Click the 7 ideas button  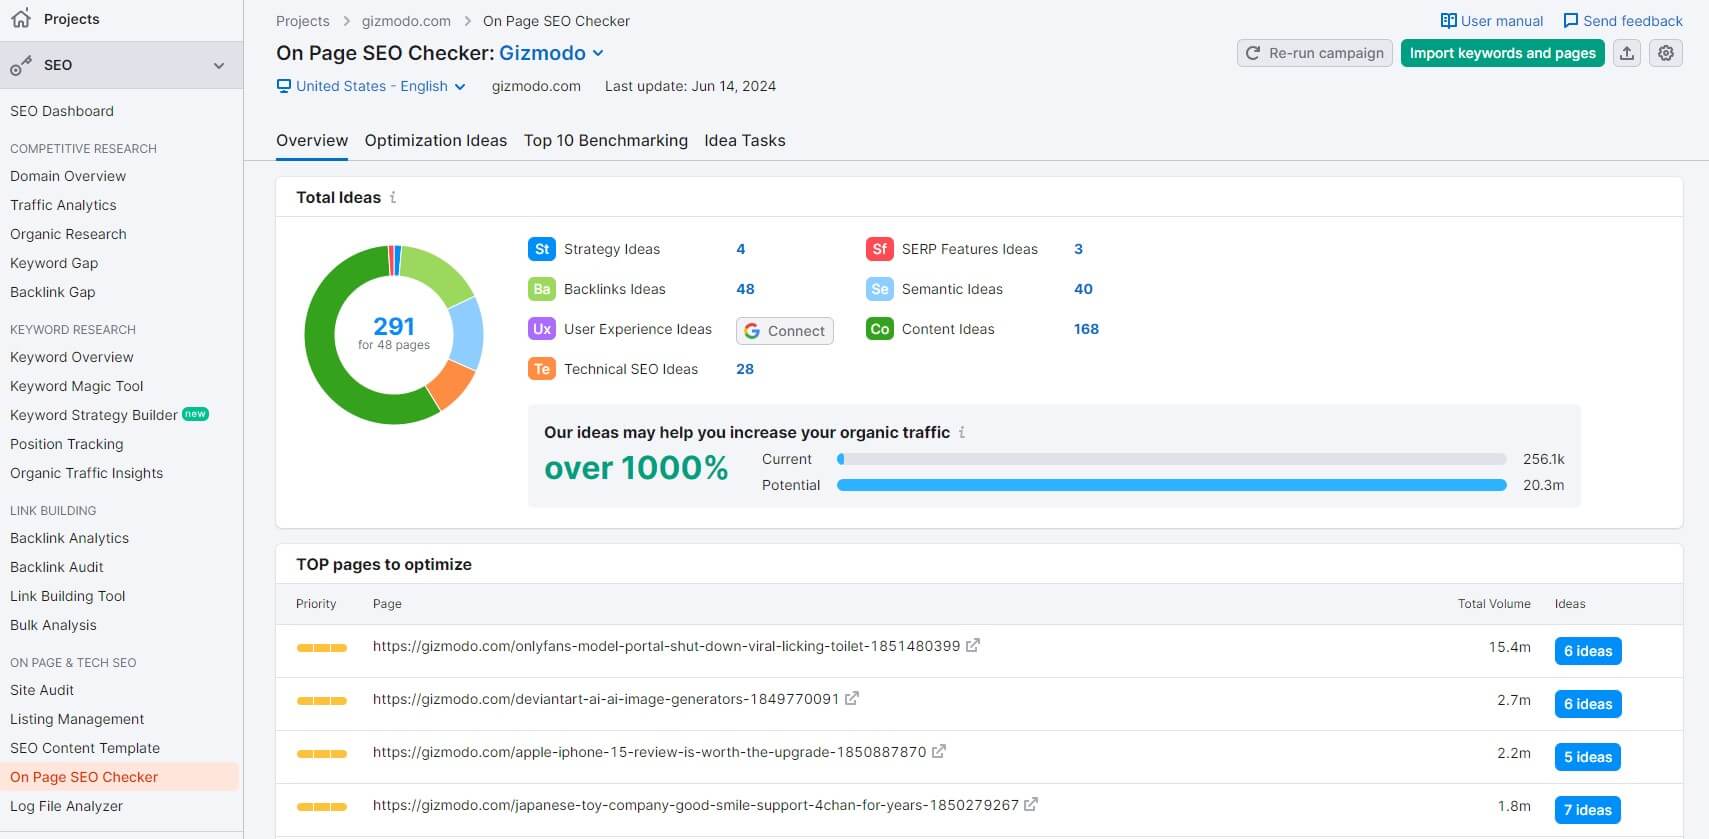pyautogui.click(x=1588, y=810)
